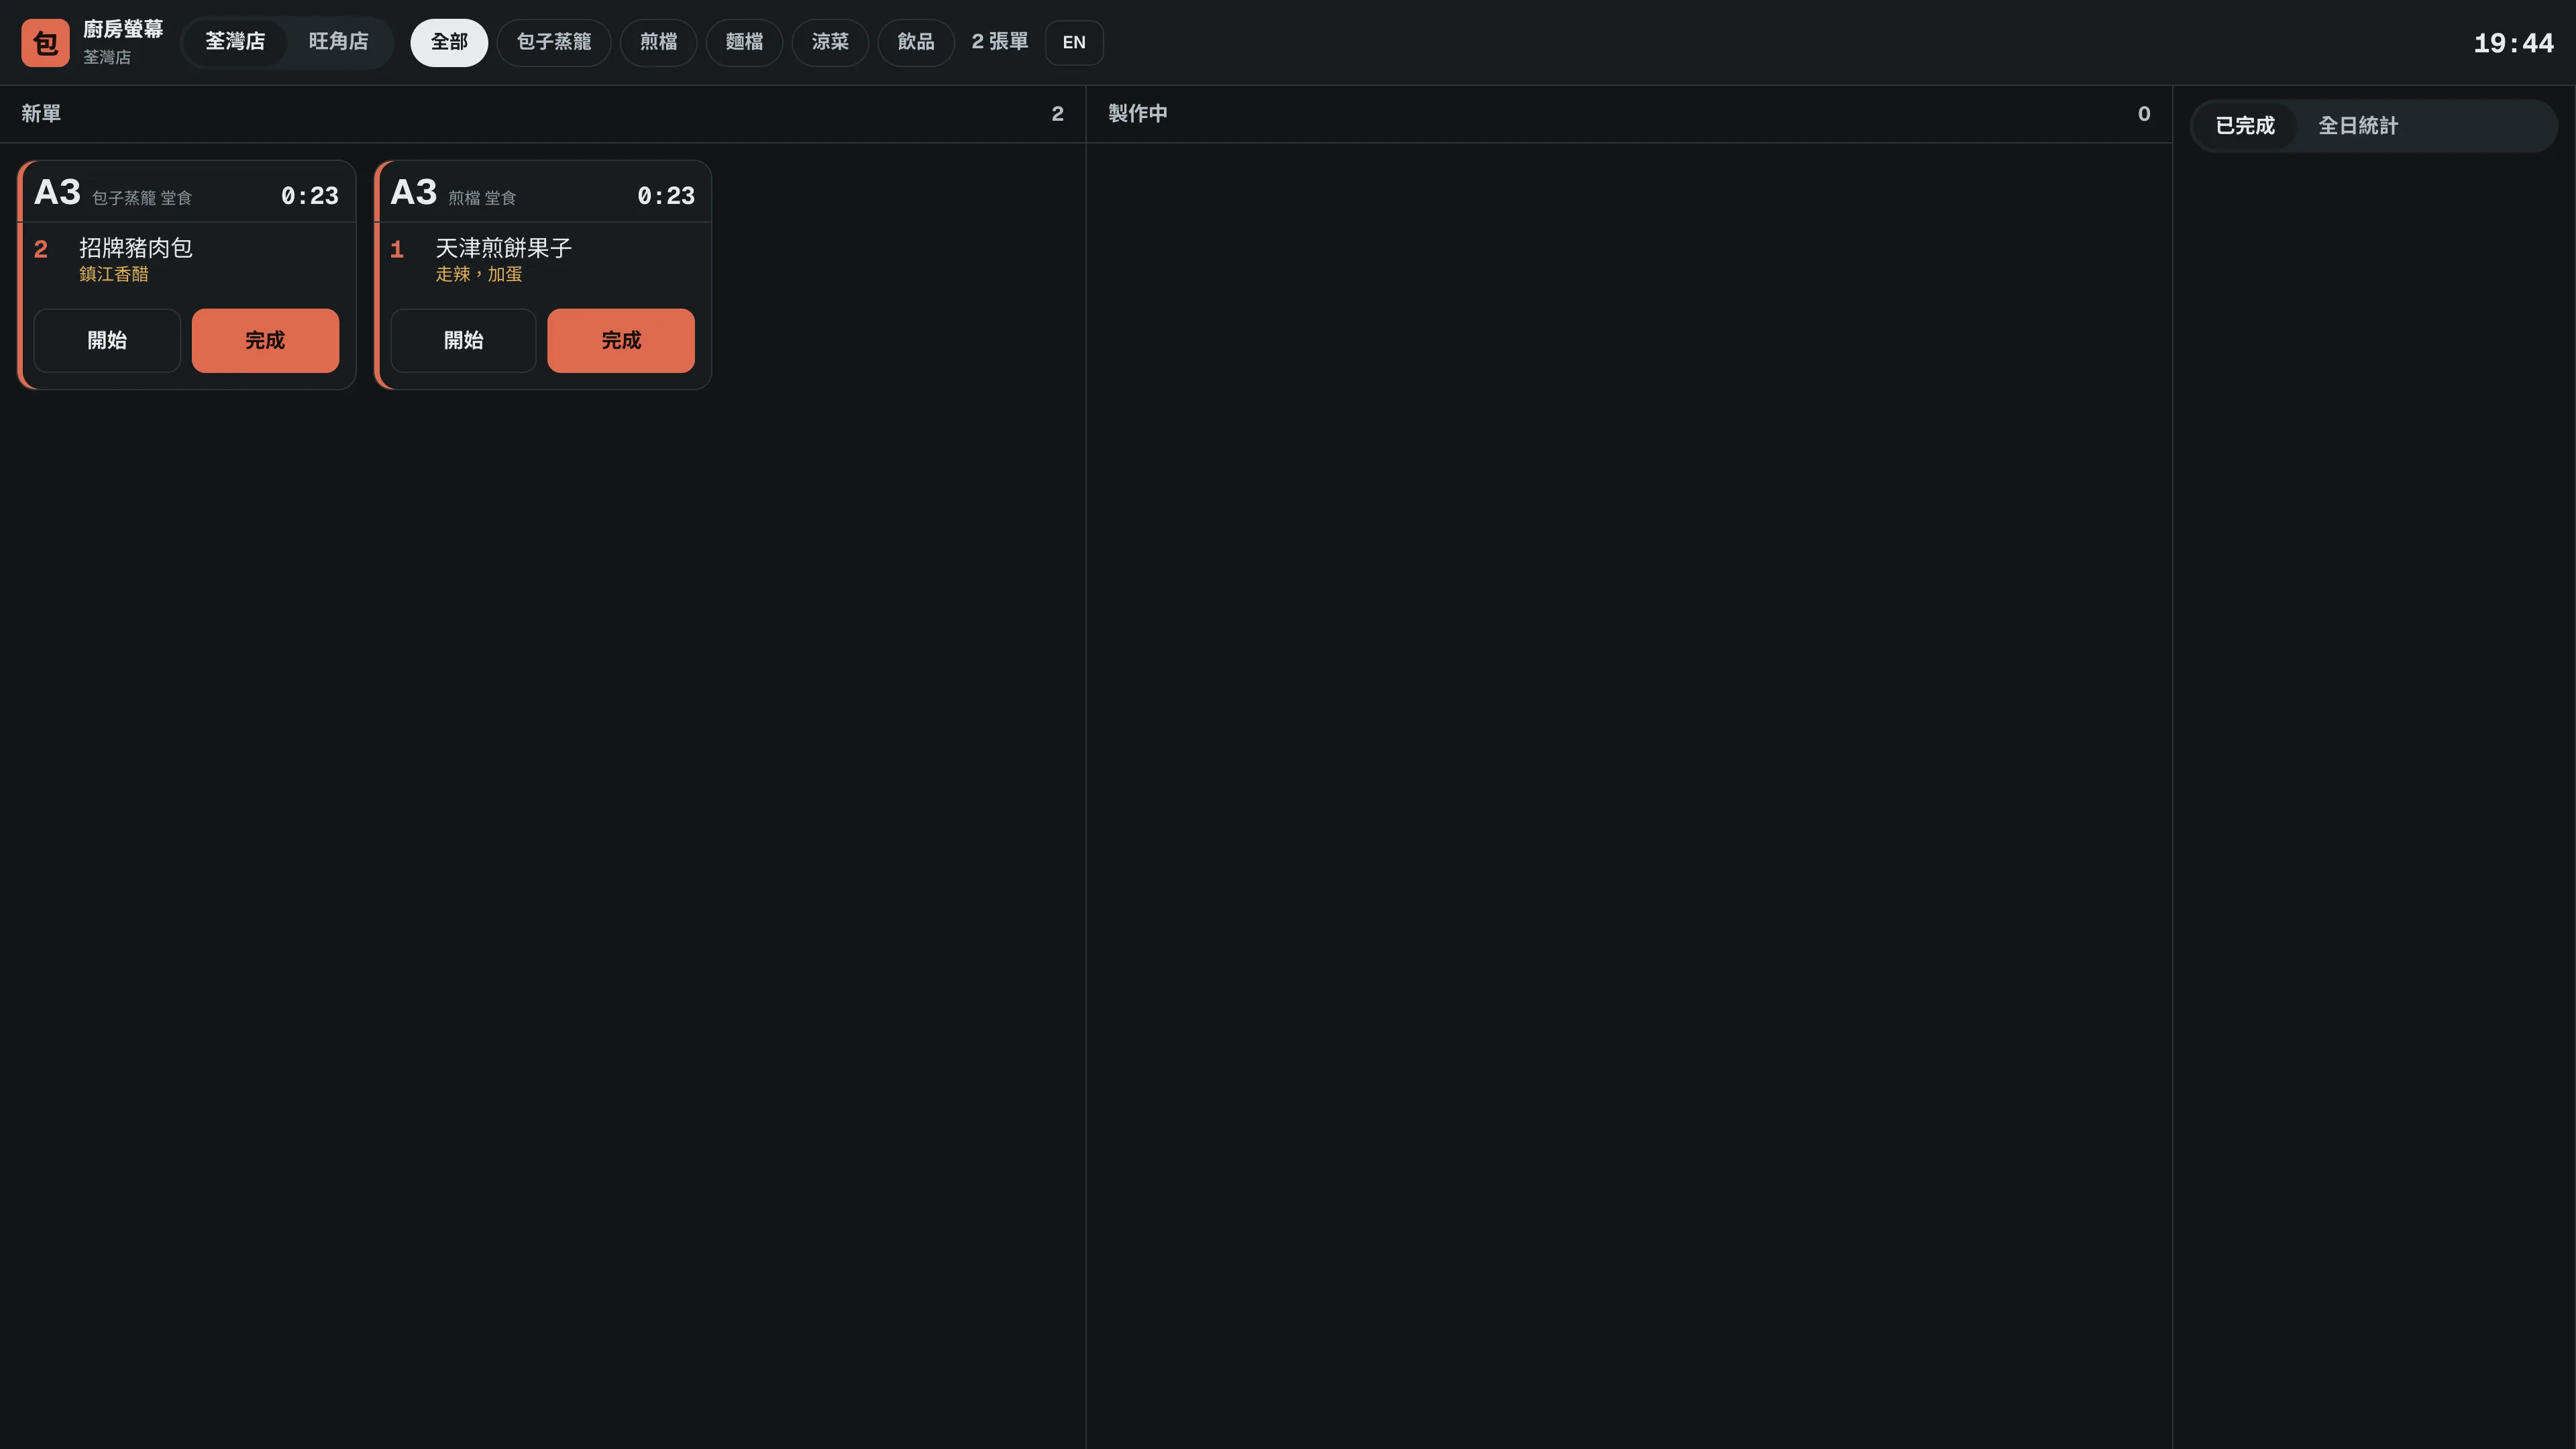Select the 全部 station filter
Screen dimensions: 2576x1449
(449, 42)
